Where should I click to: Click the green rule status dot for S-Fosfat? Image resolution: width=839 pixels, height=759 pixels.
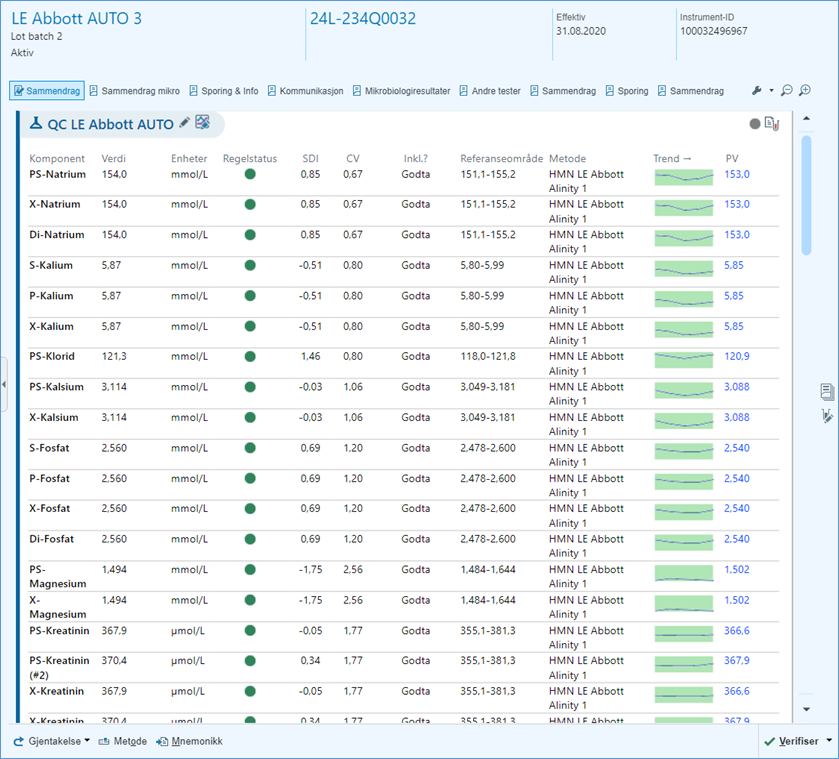250,448
